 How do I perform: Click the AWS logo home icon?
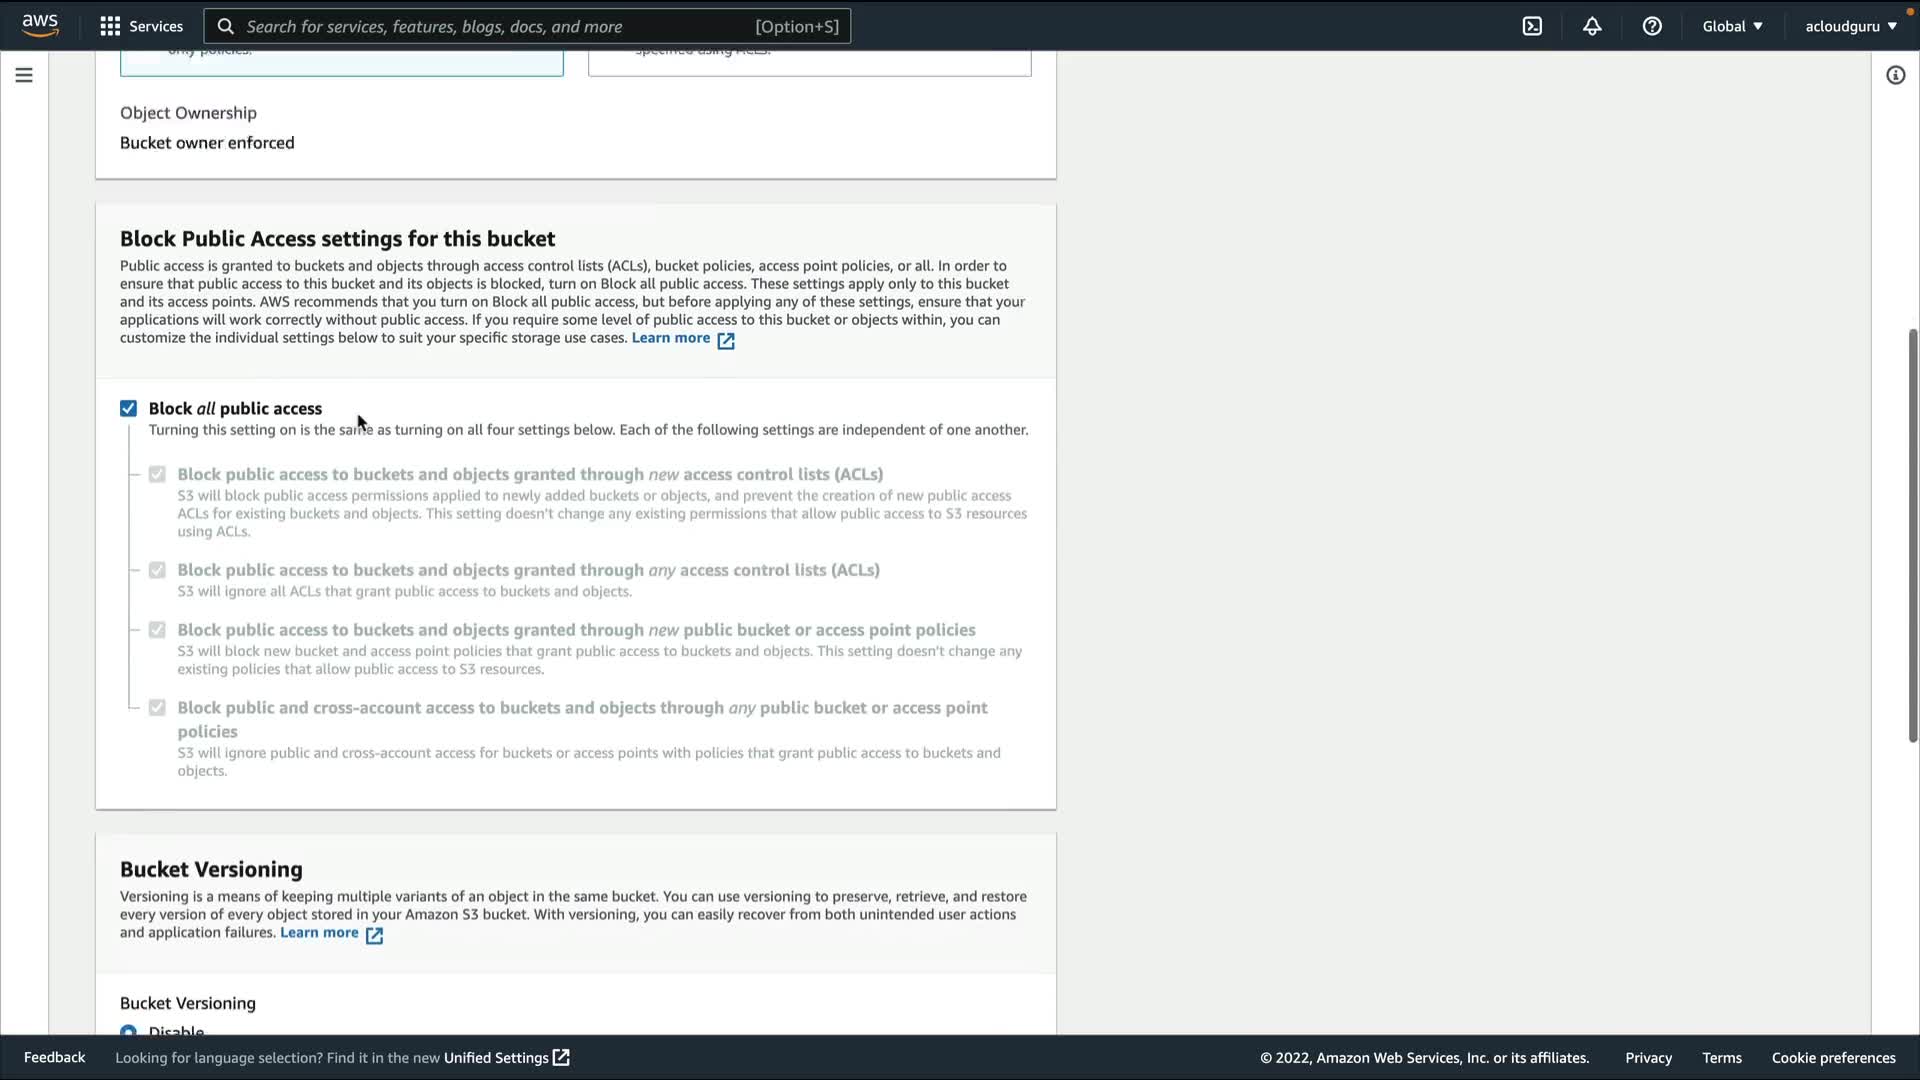[x=40, y=25]
